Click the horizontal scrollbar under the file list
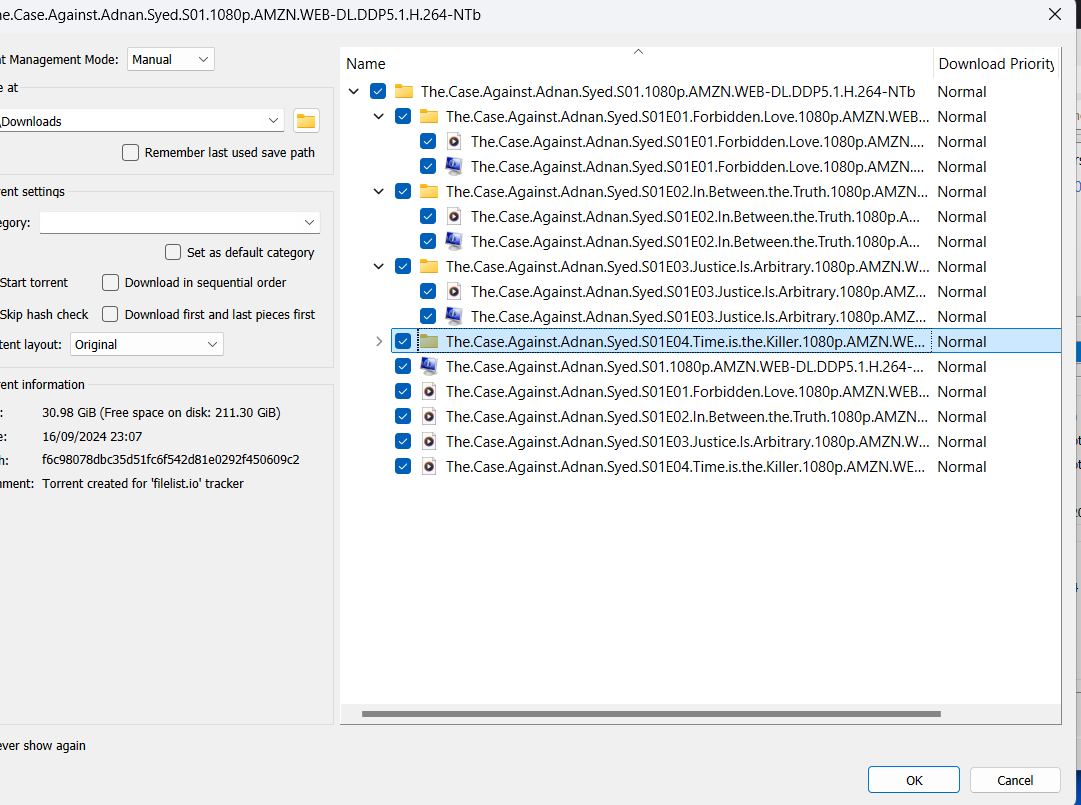The width and height of the screenshot is (1081, 805). tap(650, 714)
